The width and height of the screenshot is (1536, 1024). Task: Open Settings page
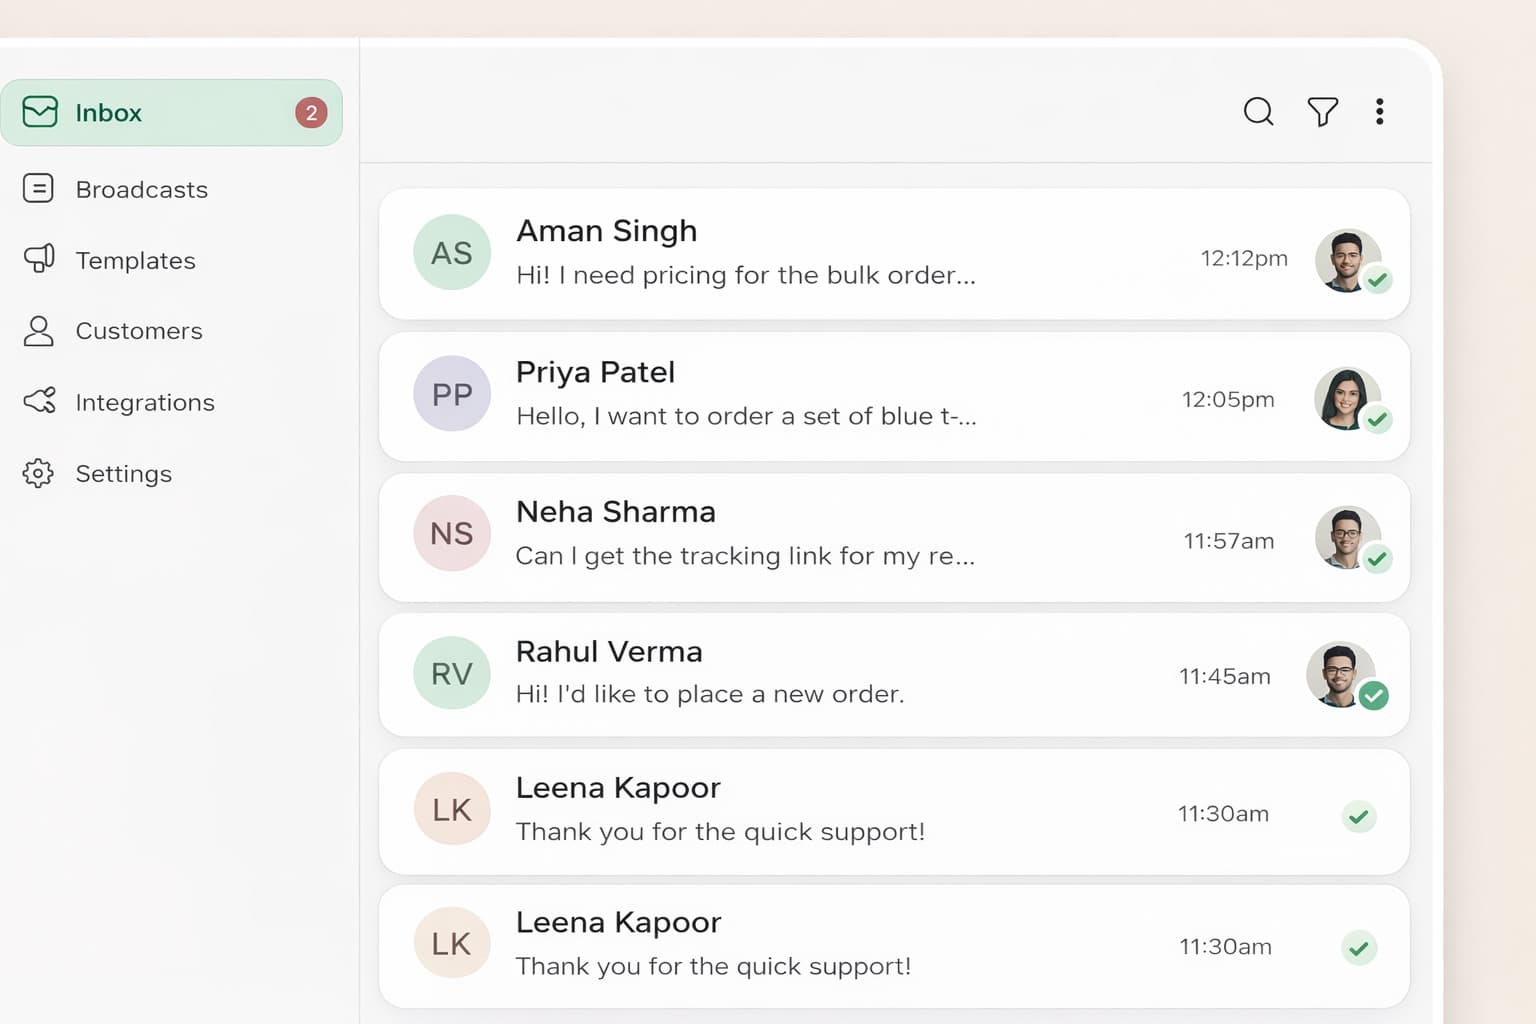tap(124, 473)
